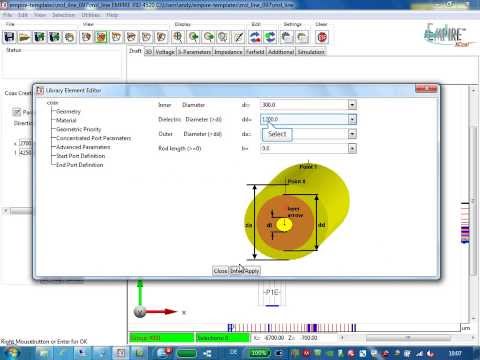Select Material in the element tree

(66, 120)
